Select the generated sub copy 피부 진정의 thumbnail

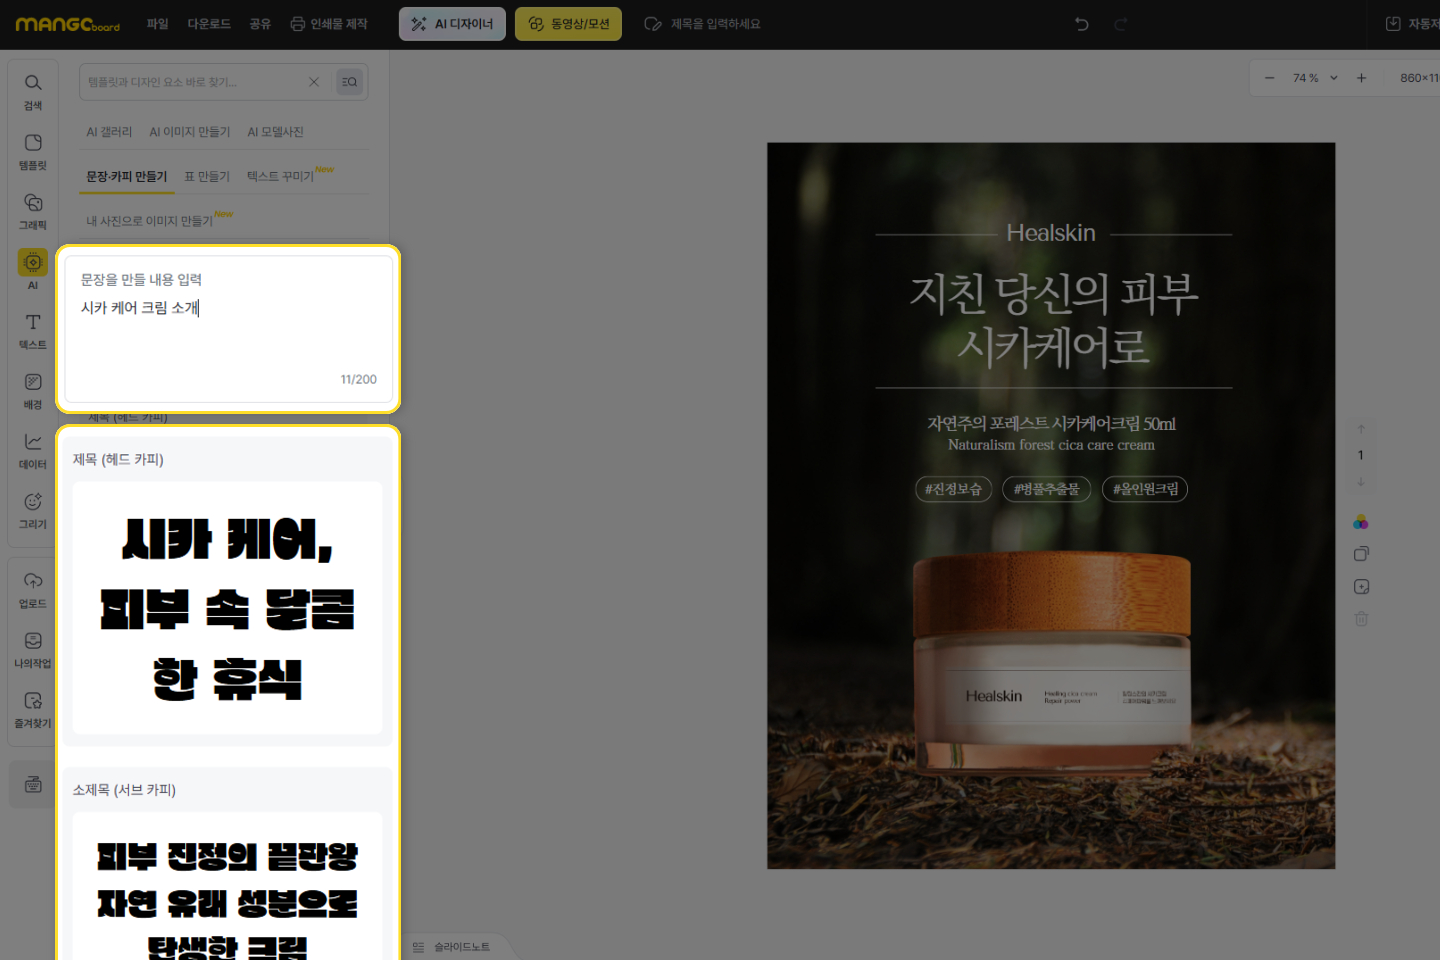click(x=227, y=886)
